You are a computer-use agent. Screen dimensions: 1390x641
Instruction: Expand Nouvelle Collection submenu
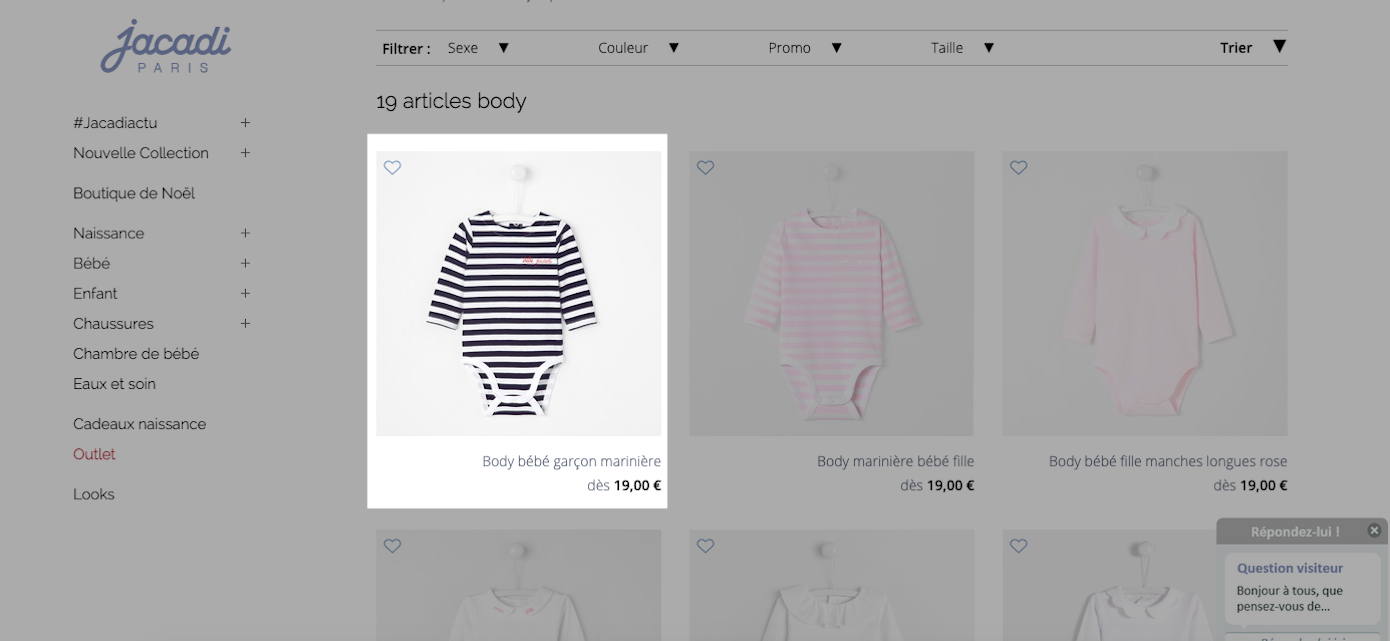245,153
